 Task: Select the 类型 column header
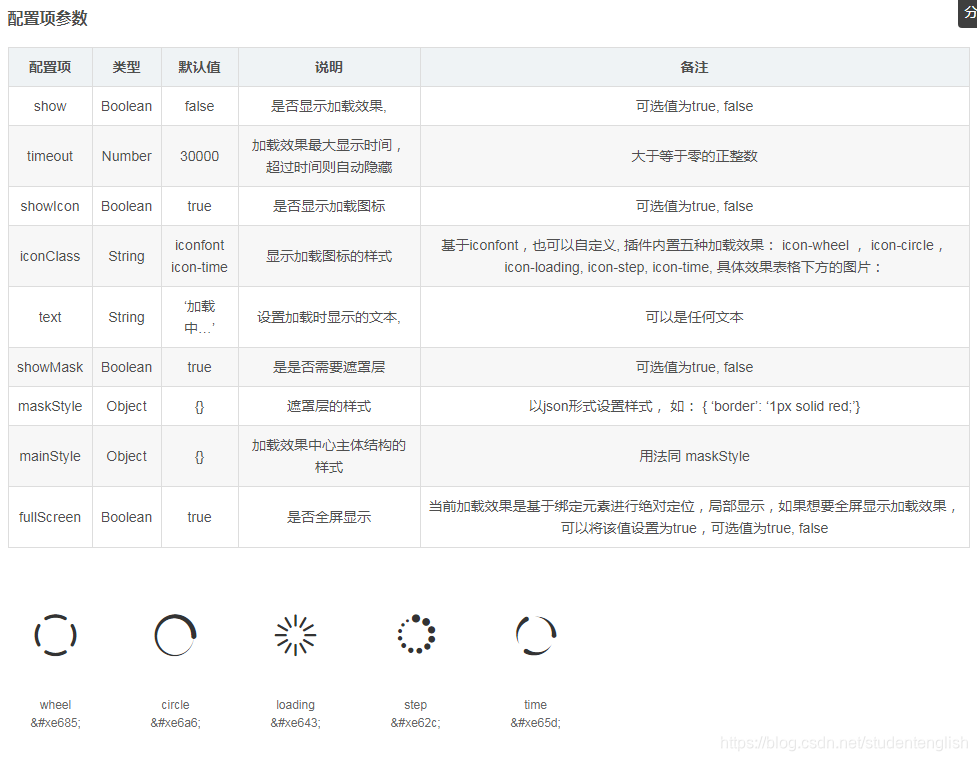point(126,67)
